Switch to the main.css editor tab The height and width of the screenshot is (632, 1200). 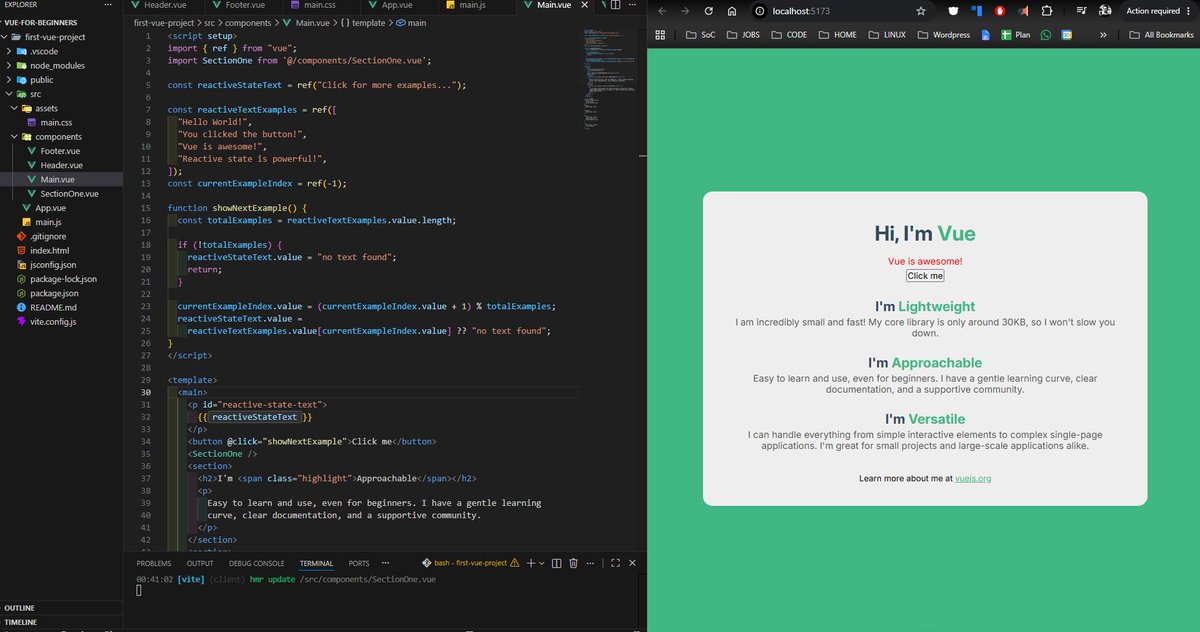321,6
